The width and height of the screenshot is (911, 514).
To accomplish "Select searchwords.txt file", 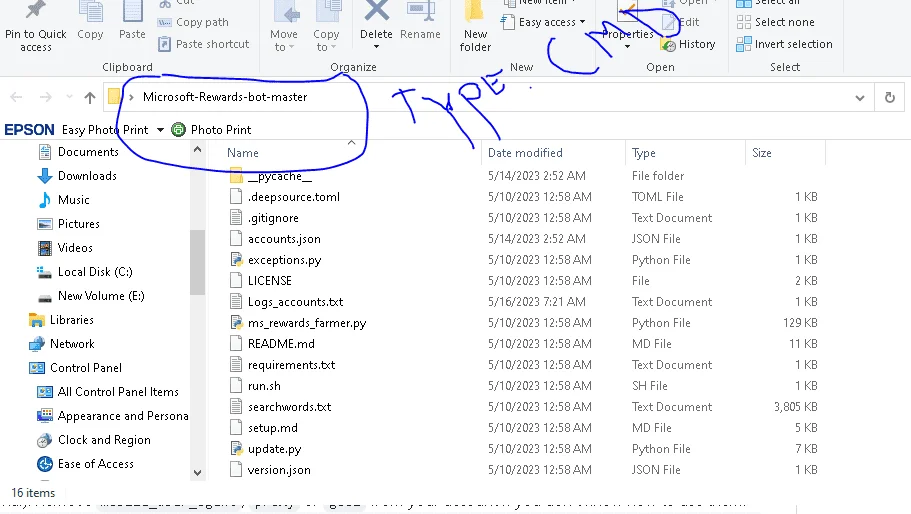I will (289, 407).
